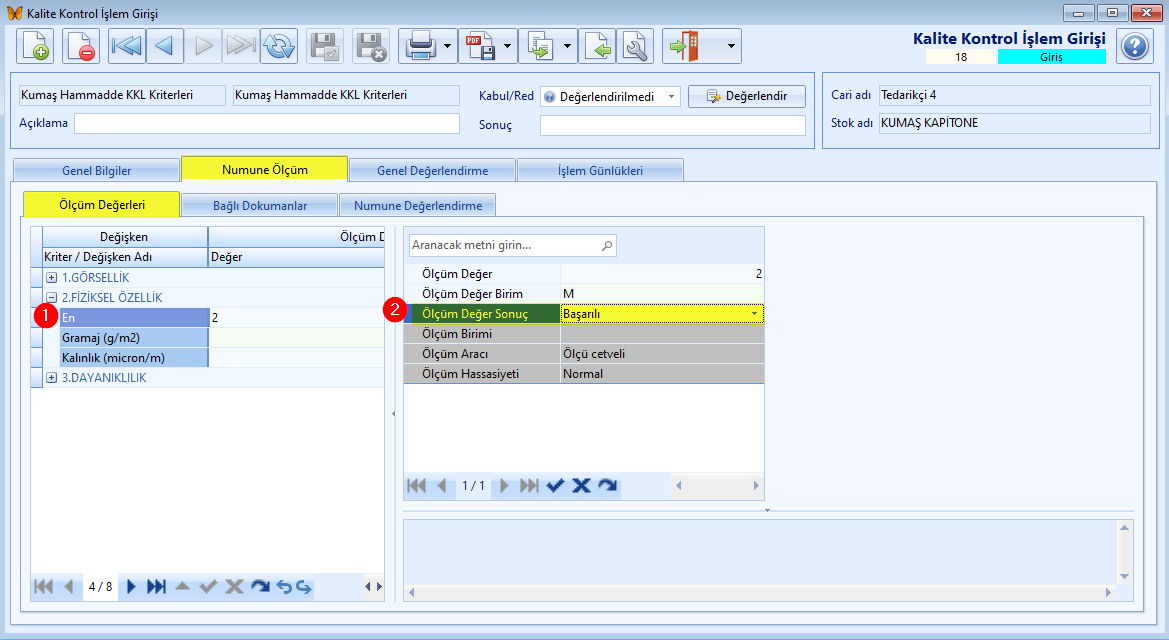Open the Ölçüm Değer Sonuç Başarılı dropdown
1169x640 pixels.
pos(754,314)
